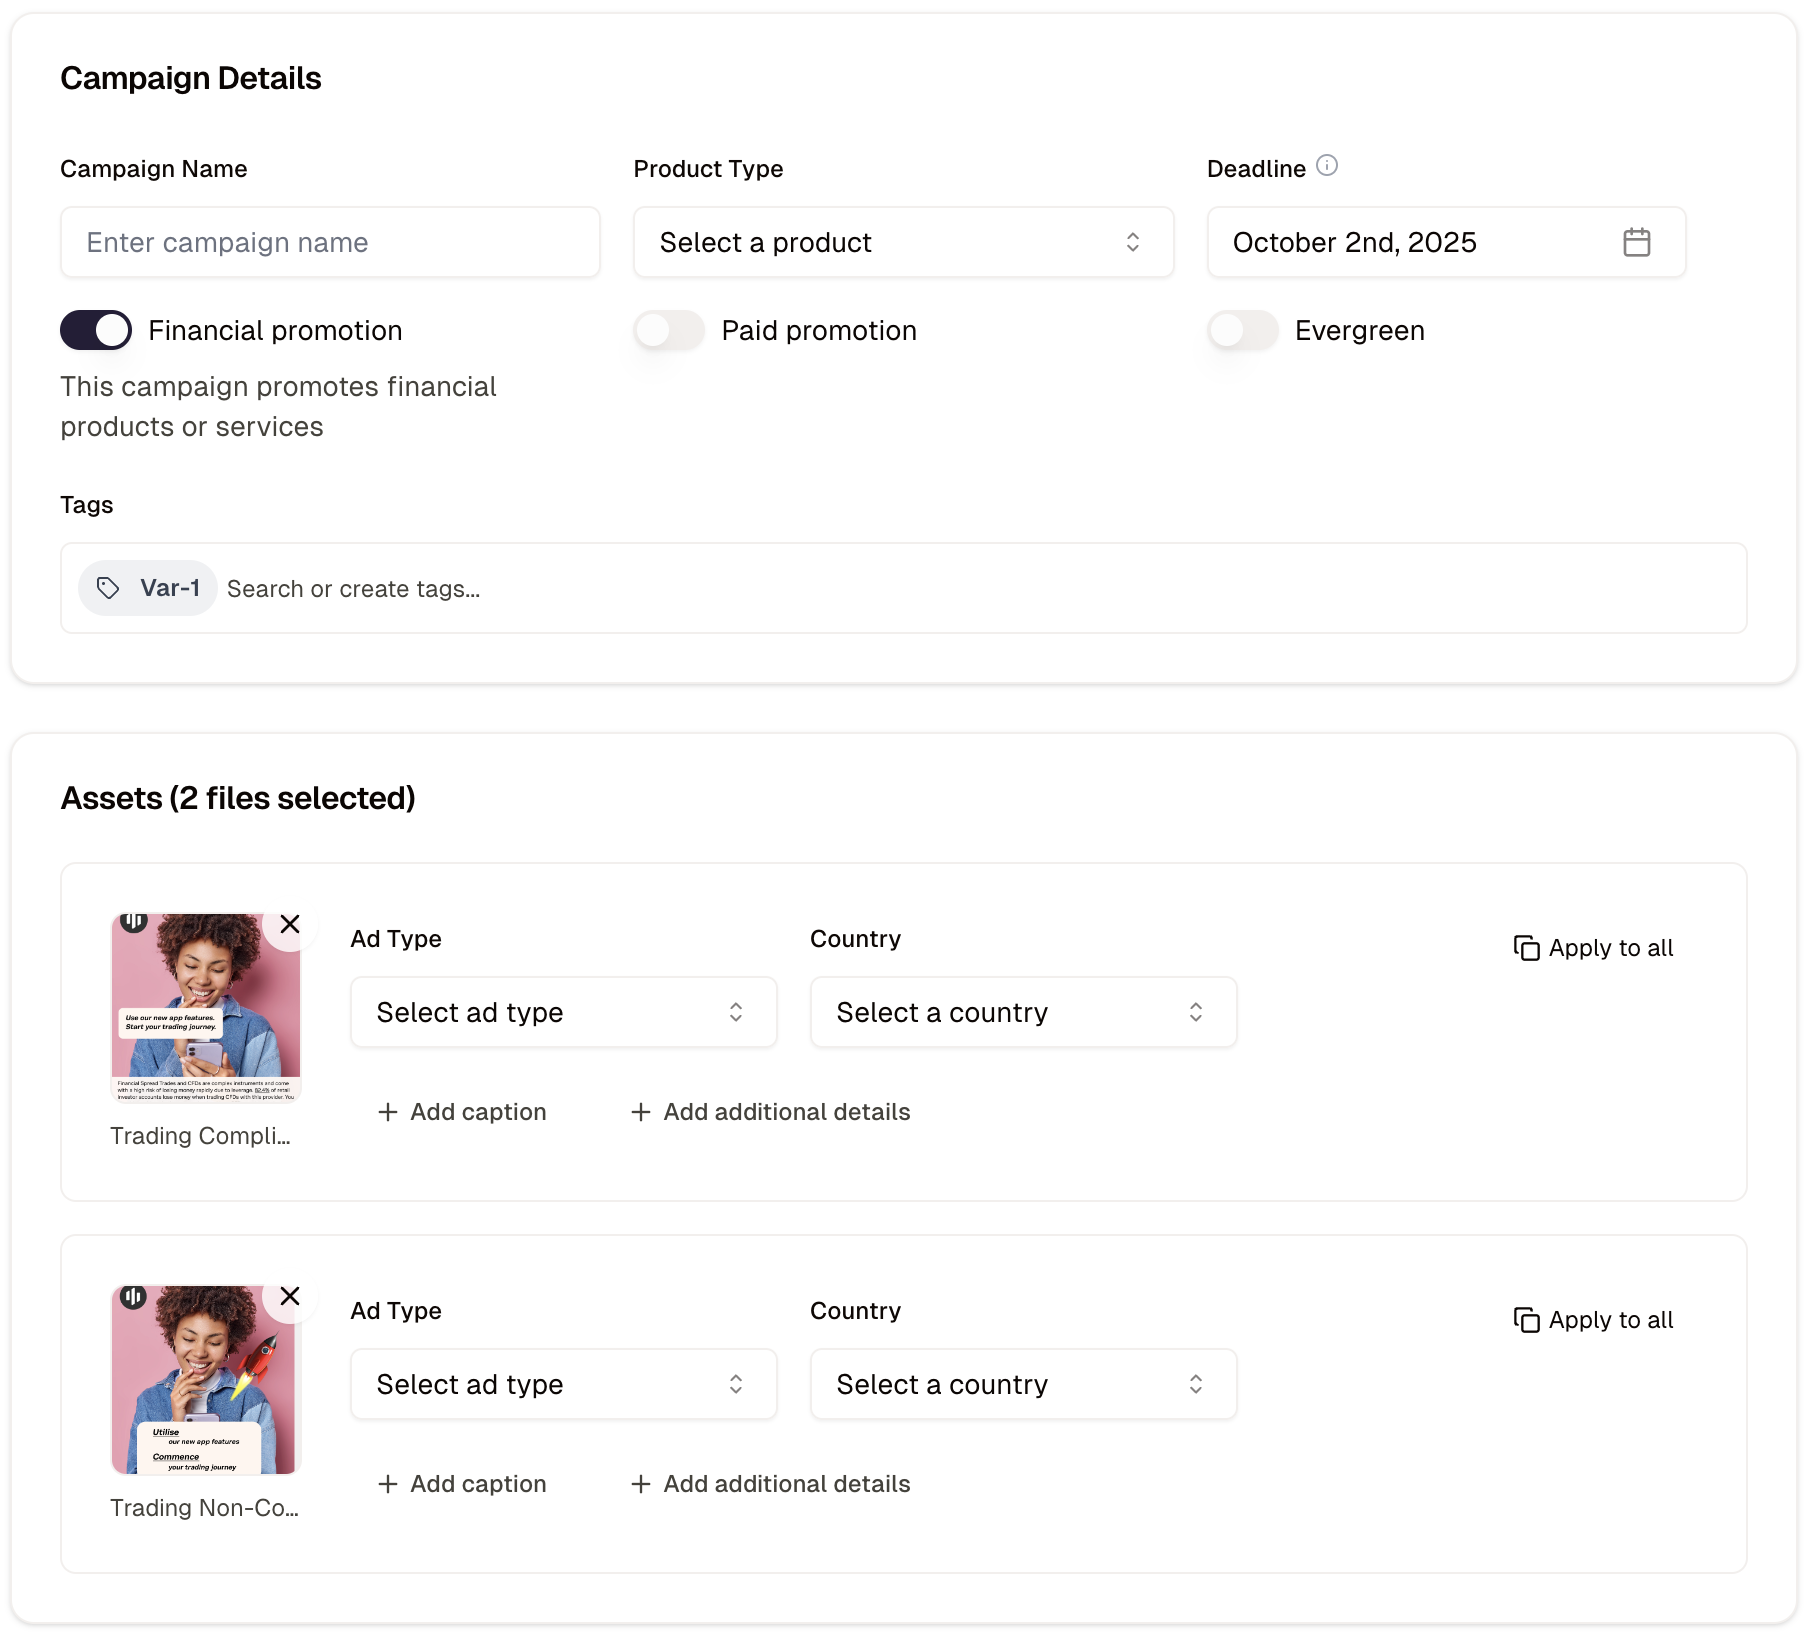Image resolution: width=1806 pixels, height=1634 pixels.
Task: Enable the Evergreen toggle
Action: (1243, 330)
